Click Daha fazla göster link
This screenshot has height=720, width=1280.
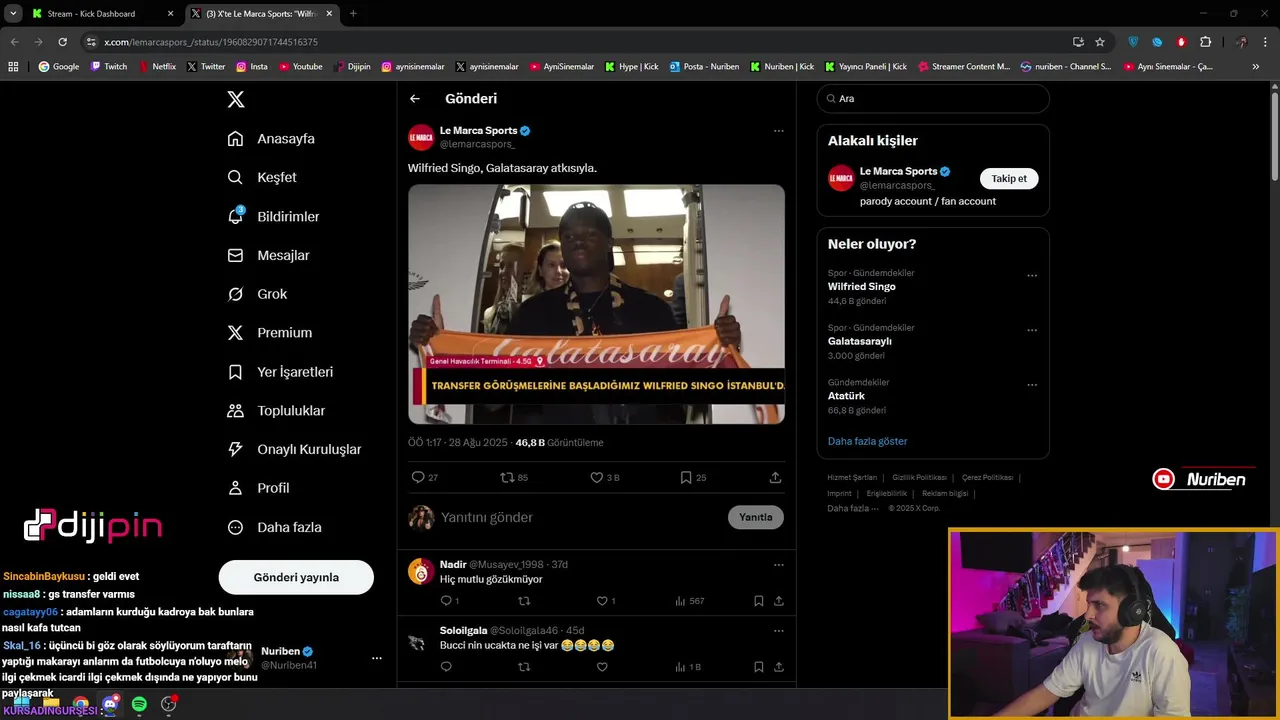pos(867,441)
